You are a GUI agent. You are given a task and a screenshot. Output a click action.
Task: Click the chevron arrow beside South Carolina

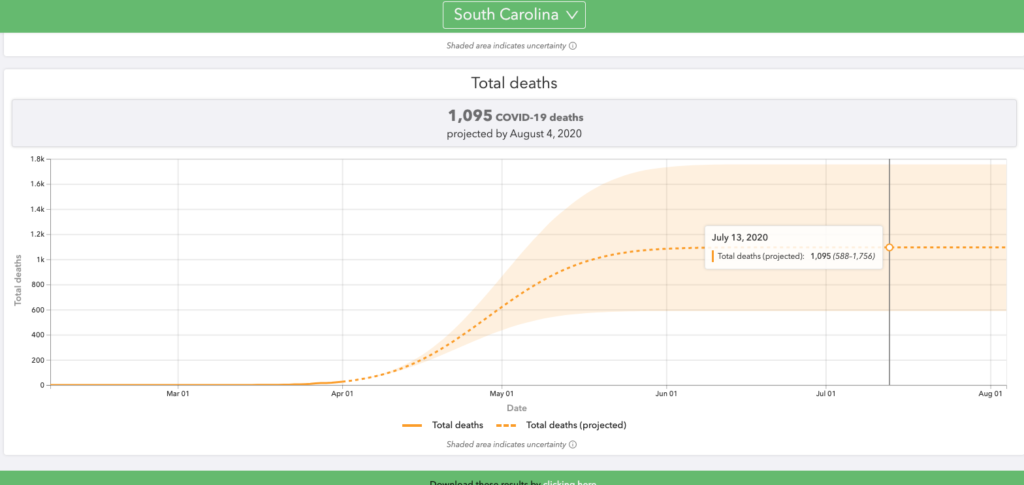[x=571, y=15]
